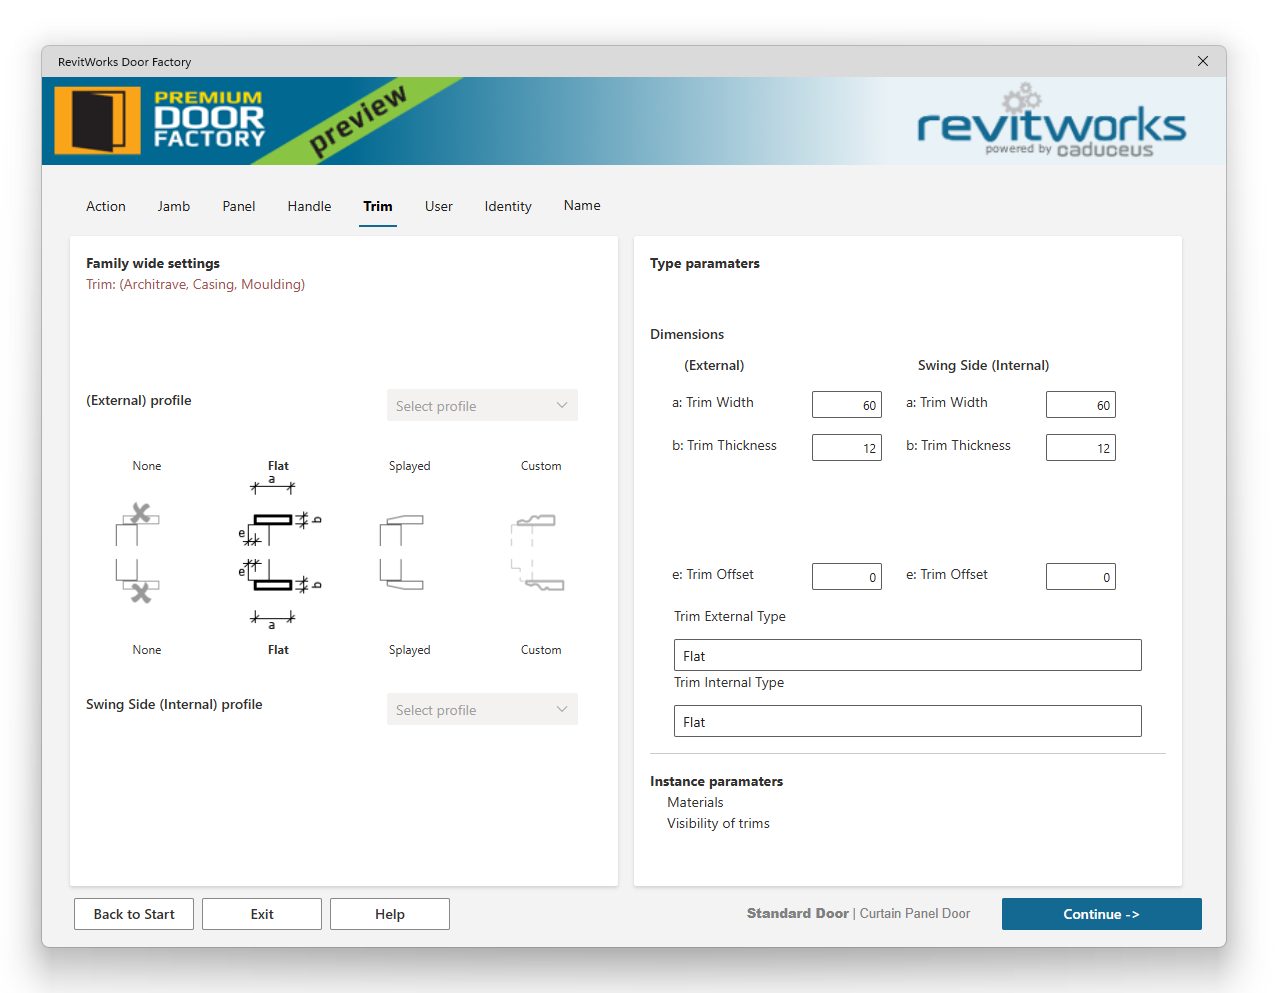Click the Premium Door Factory logo
This screenshot has height=993, width=1276.
[160, 120]
